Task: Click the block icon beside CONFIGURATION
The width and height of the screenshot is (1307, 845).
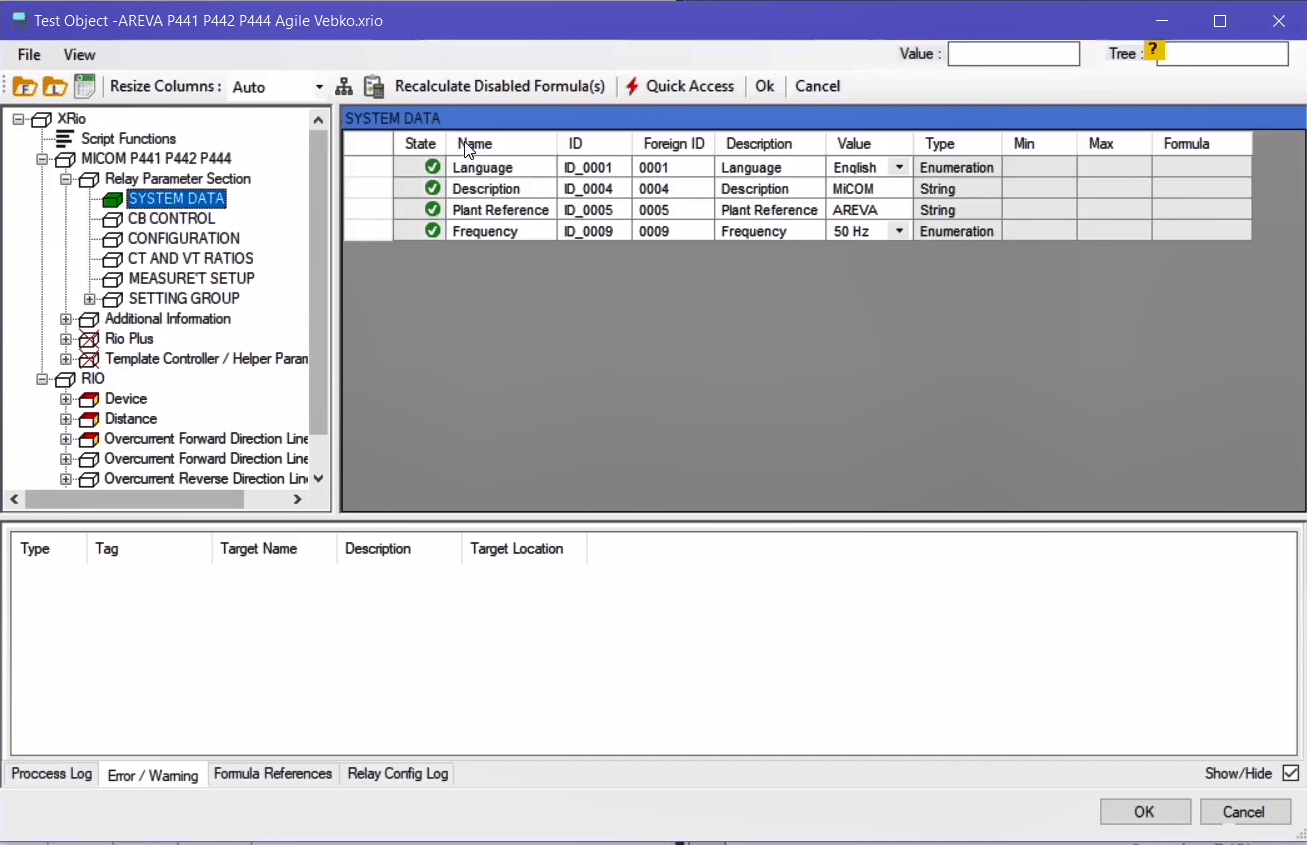Action: [x=112, y=239]
